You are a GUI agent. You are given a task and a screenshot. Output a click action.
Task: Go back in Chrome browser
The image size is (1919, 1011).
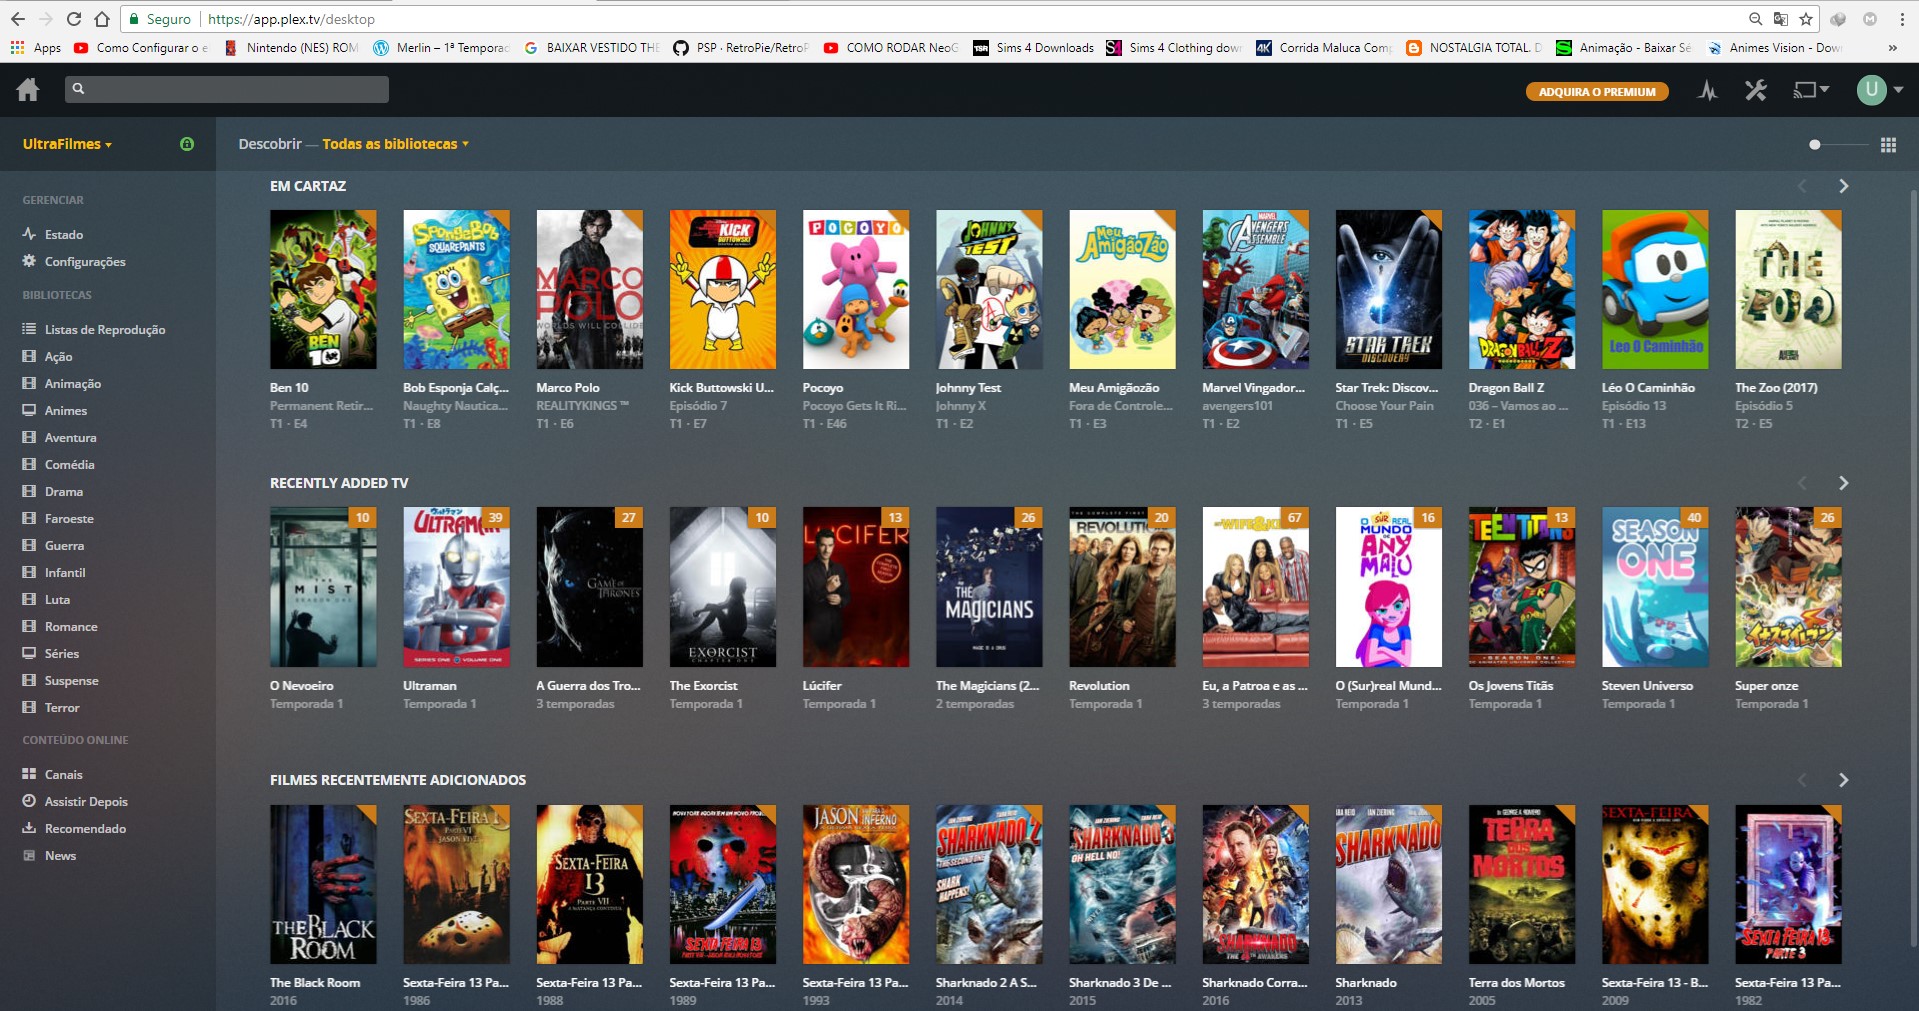[x=18, y=19]
